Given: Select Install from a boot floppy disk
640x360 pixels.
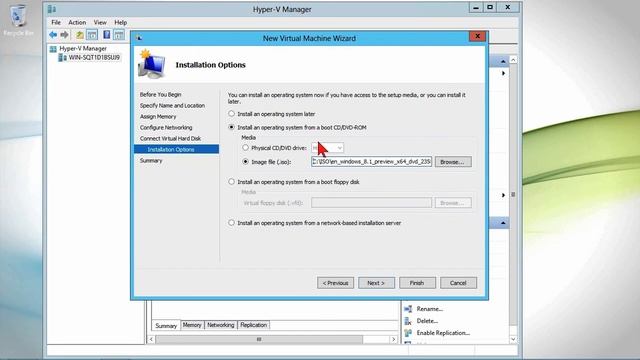Looking at the screenshot, I should 231,181.
